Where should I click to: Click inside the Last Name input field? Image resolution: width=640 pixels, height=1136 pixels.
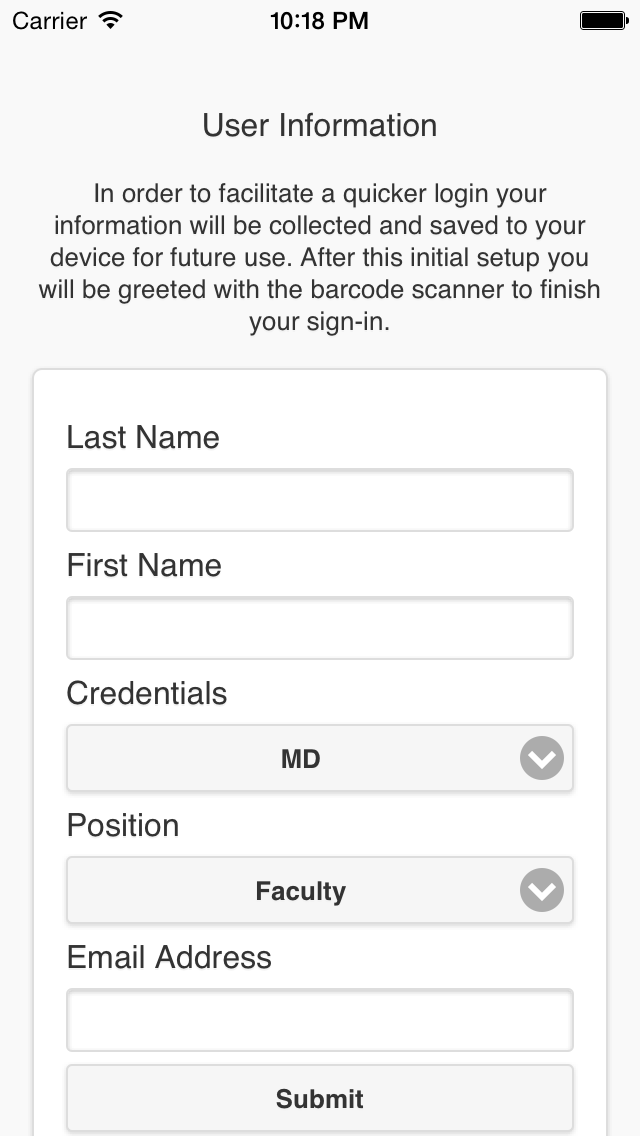(x=320, y=500)
